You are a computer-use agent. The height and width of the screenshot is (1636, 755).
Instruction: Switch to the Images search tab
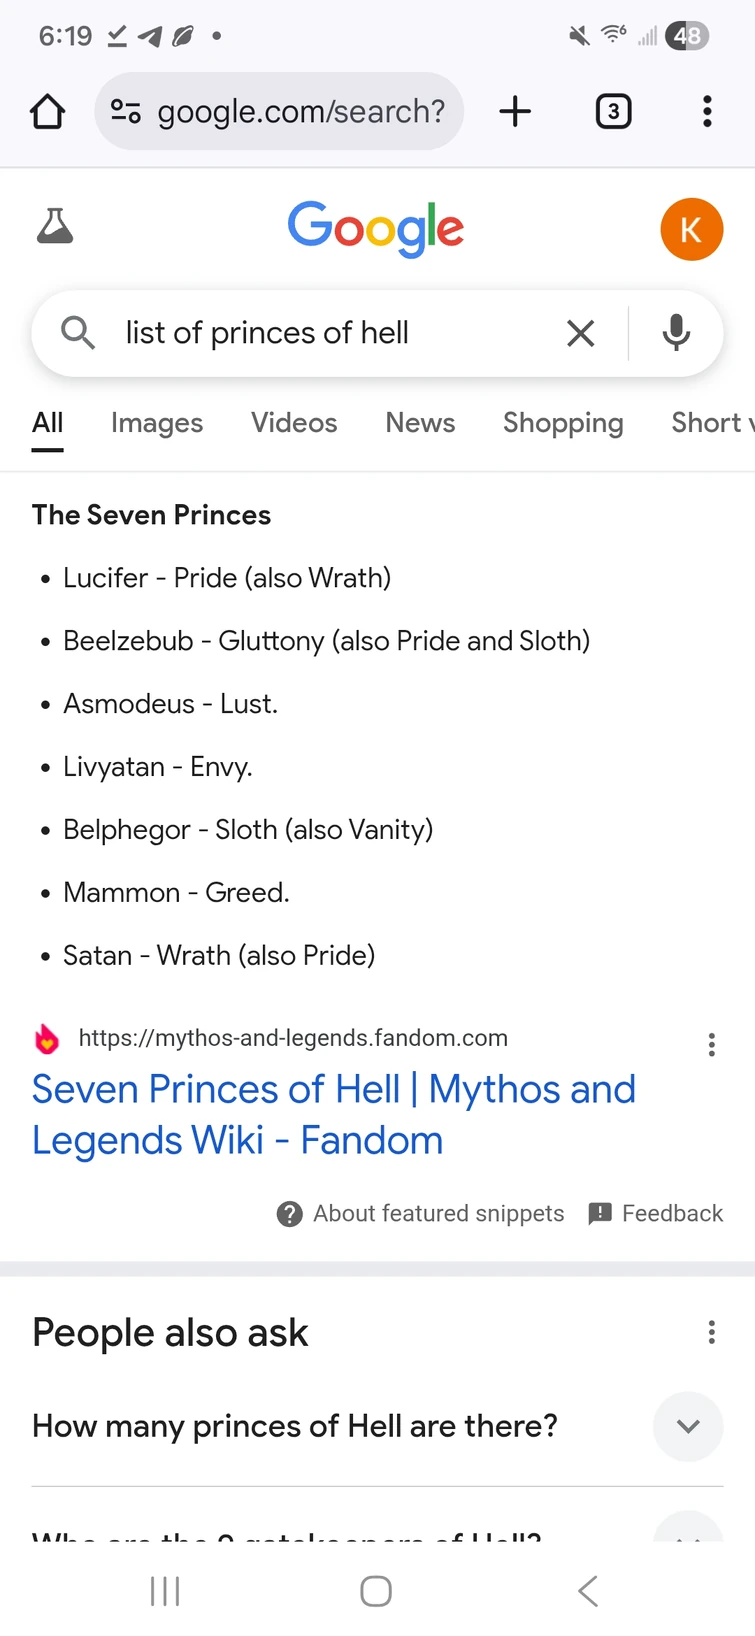157,423
